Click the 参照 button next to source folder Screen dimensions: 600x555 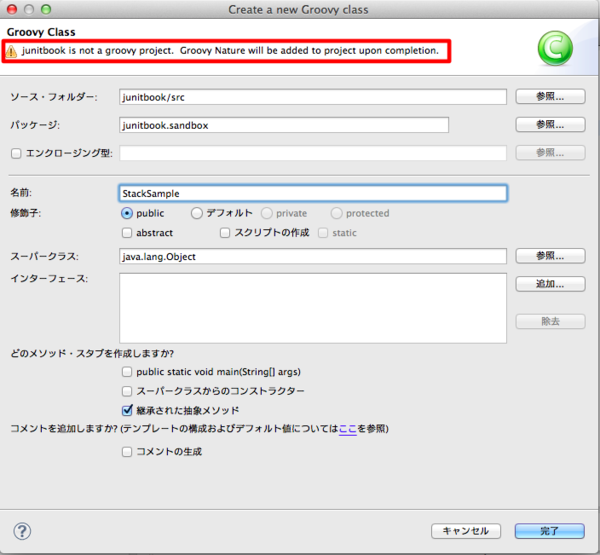[x=550, y=96]
